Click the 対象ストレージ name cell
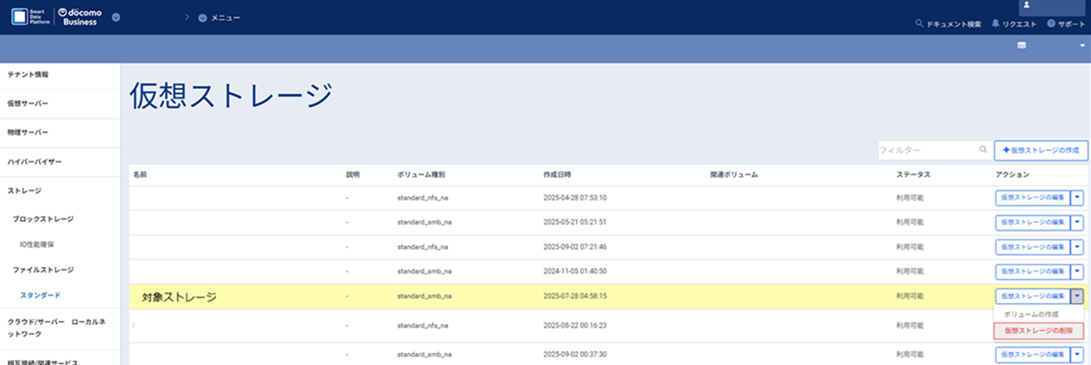The image size is (1091, 365). point(180,297)
